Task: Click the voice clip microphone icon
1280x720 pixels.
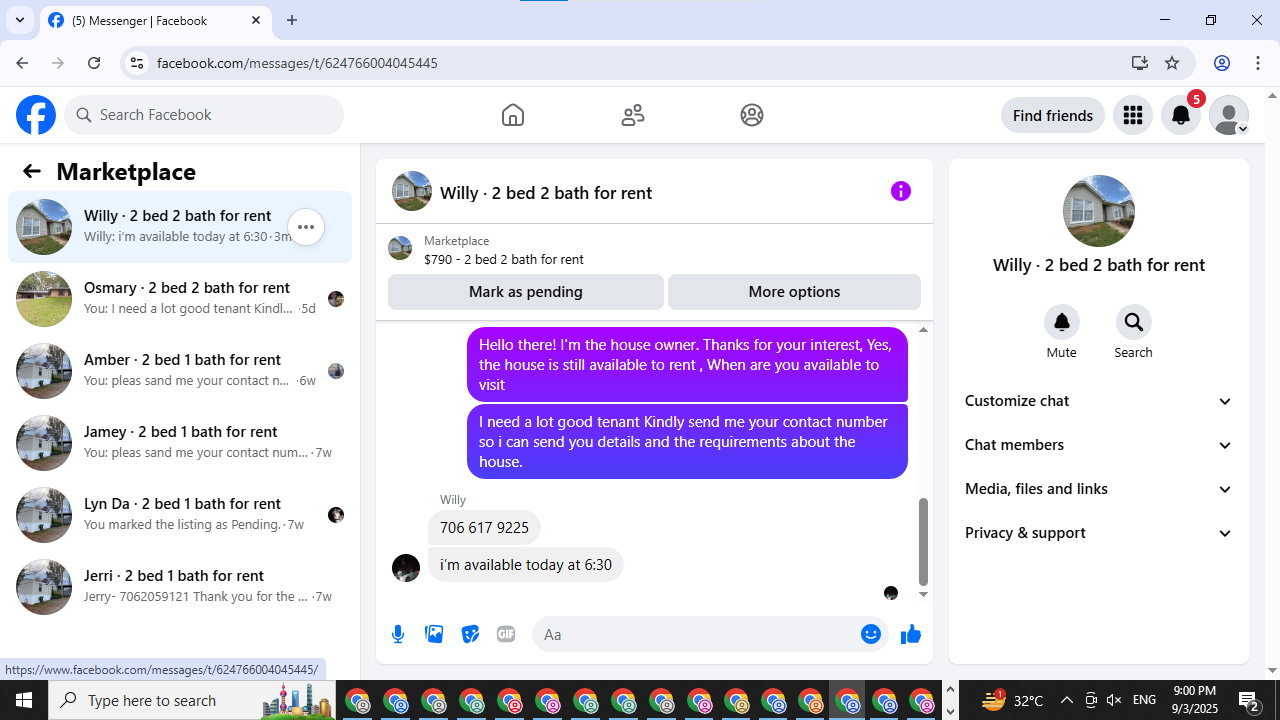Action: [x=398, y=634]
